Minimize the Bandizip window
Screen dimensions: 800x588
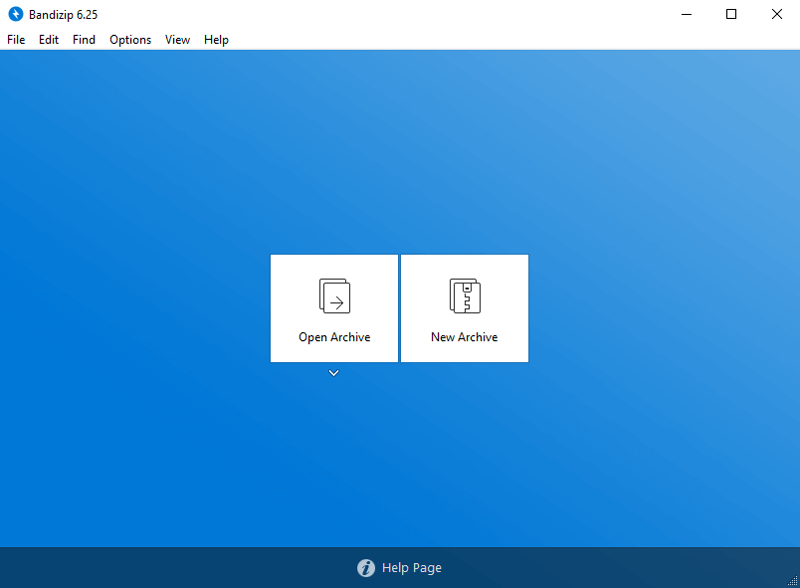pos(687,14)
